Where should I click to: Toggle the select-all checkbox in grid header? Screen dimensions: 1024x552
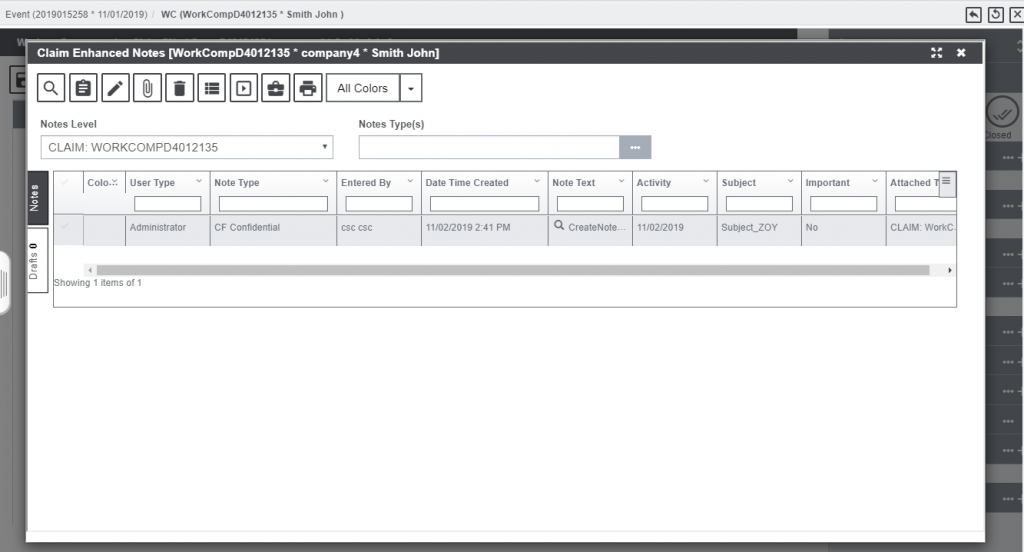(x=67, y=183)
